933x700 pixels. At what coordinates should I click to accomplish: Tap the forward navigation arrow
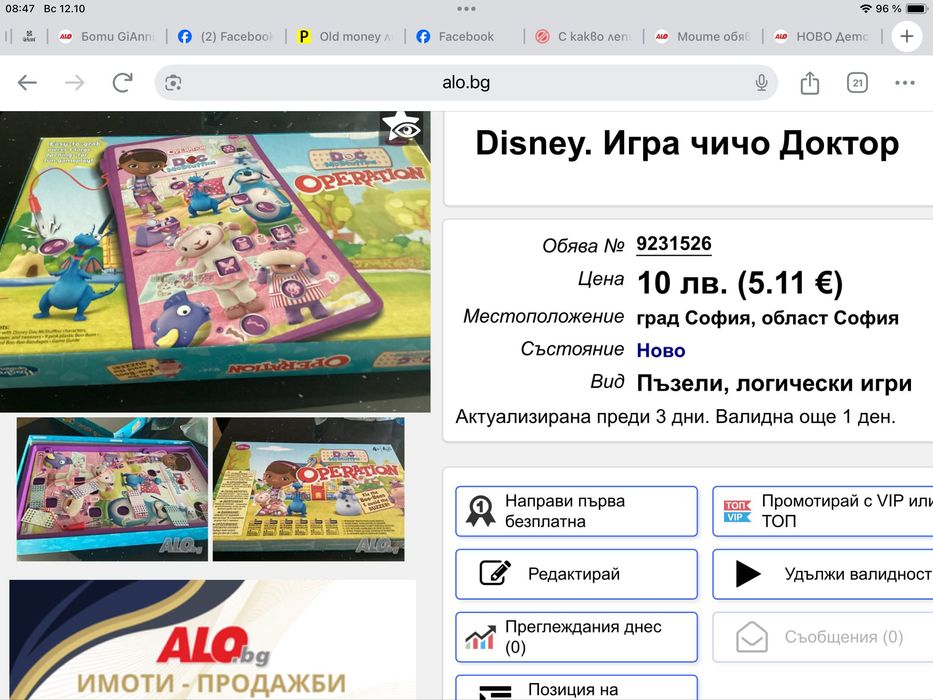(x=74, y=83)
